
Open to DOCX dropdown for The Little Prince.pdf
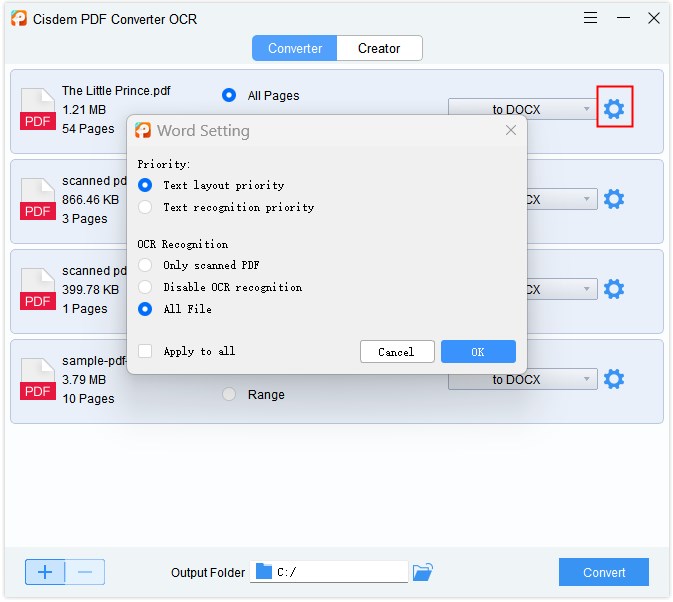522,107
